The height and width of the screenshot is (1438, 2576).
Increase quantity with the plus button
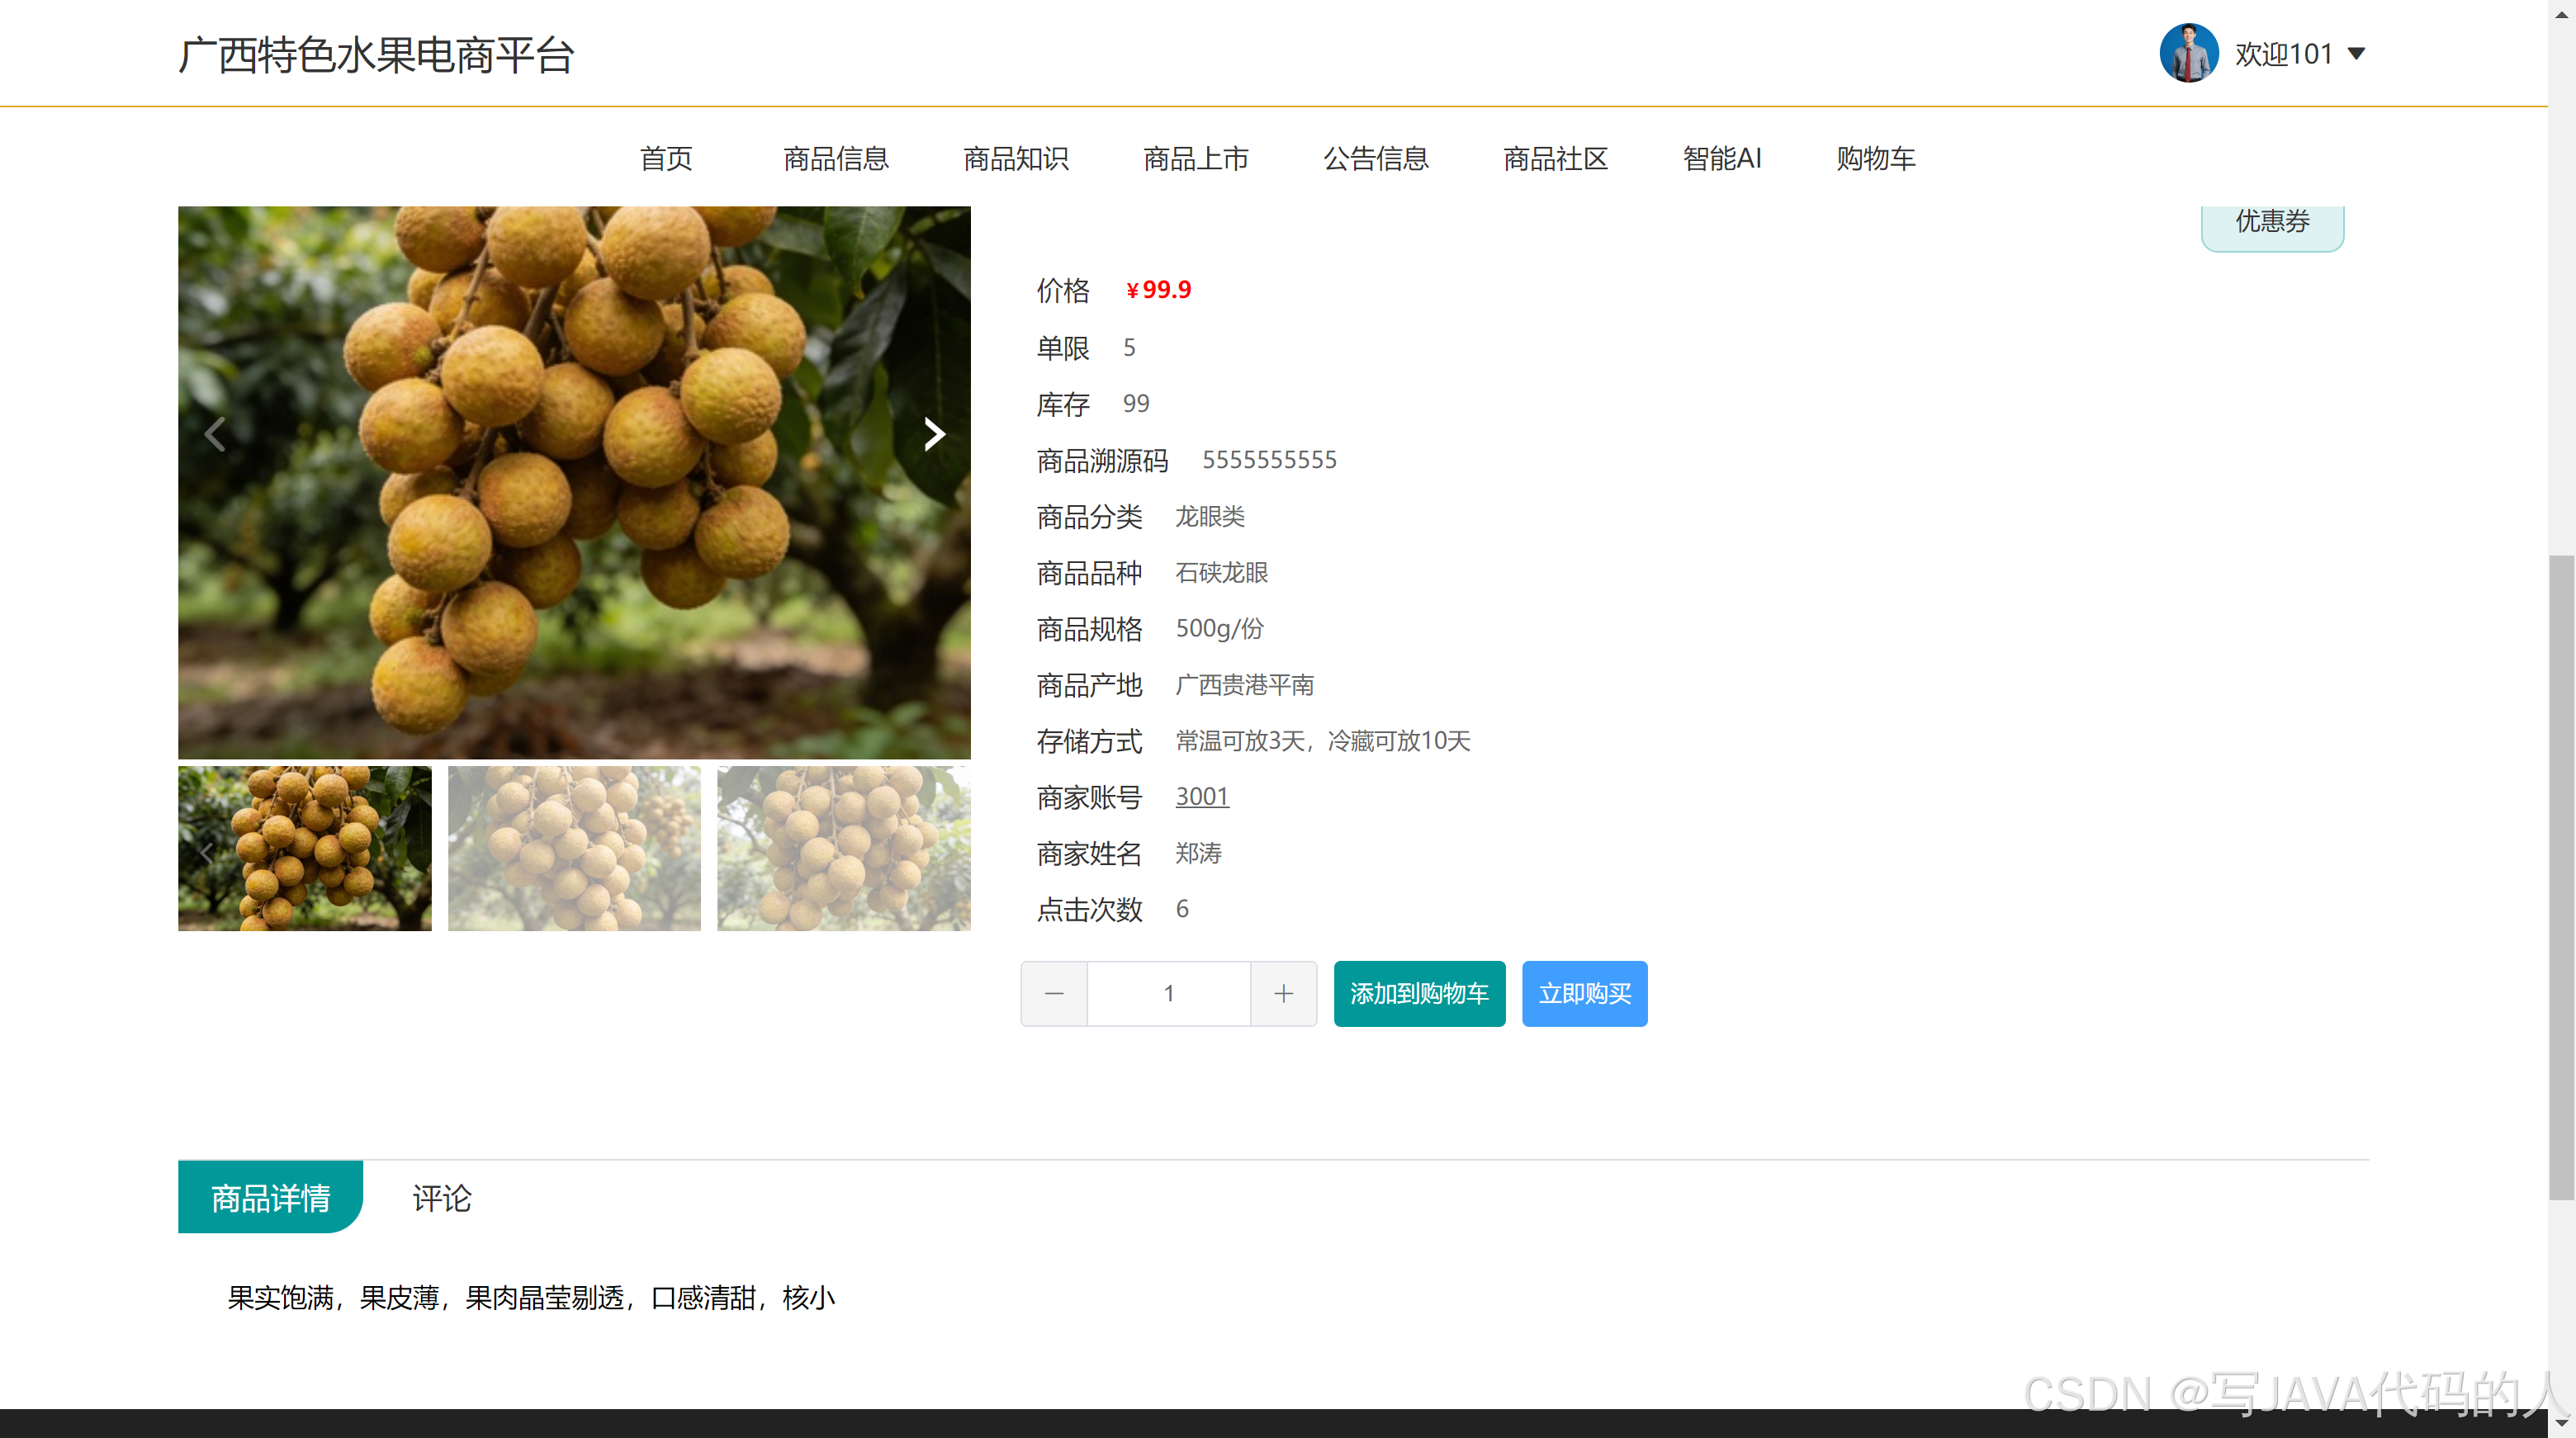(1284, 993)
